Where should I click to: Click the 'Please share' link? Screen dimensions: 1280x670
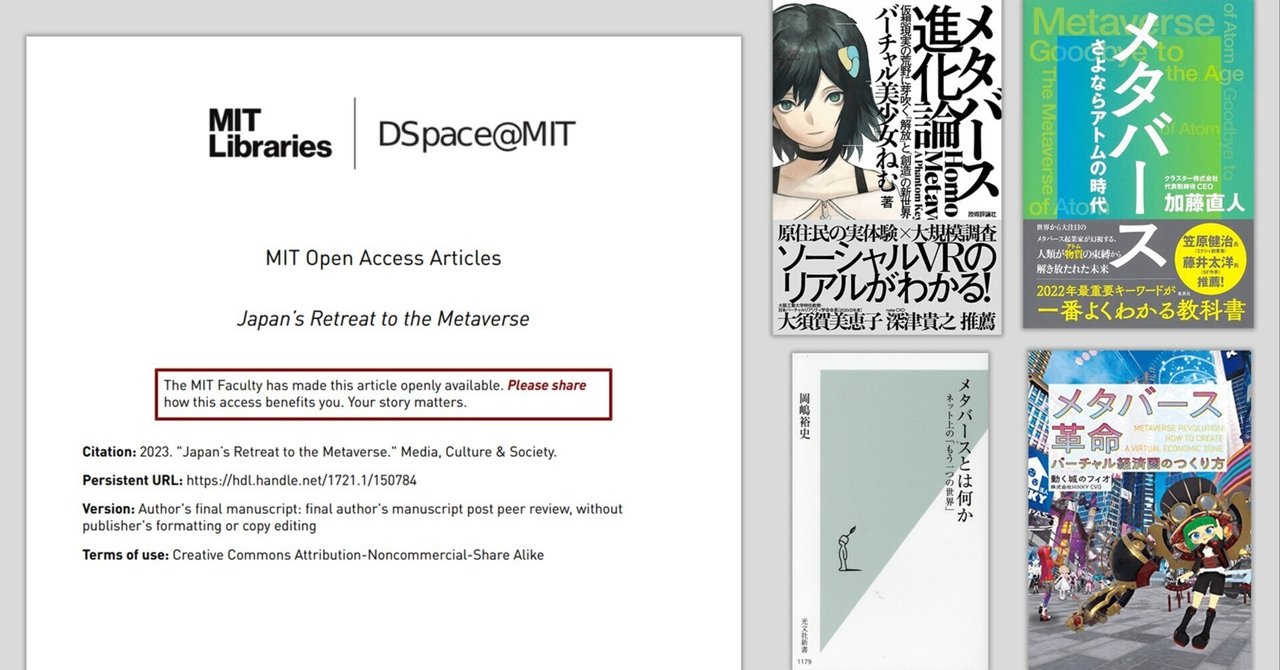[x=546, y=385]
